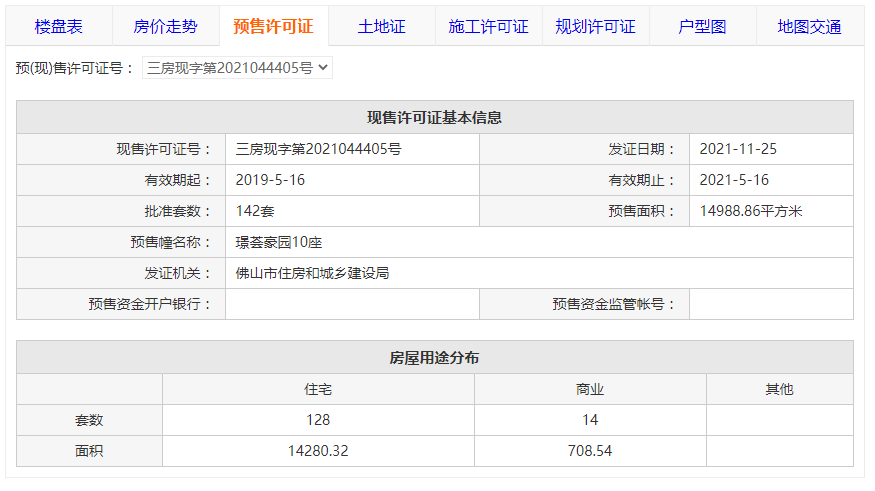Image resolution: width=875 pixels, height=491 pixels.
Task: Open the 施工许可证 tab
Action: pyautogui.click(x=488, y=27)
